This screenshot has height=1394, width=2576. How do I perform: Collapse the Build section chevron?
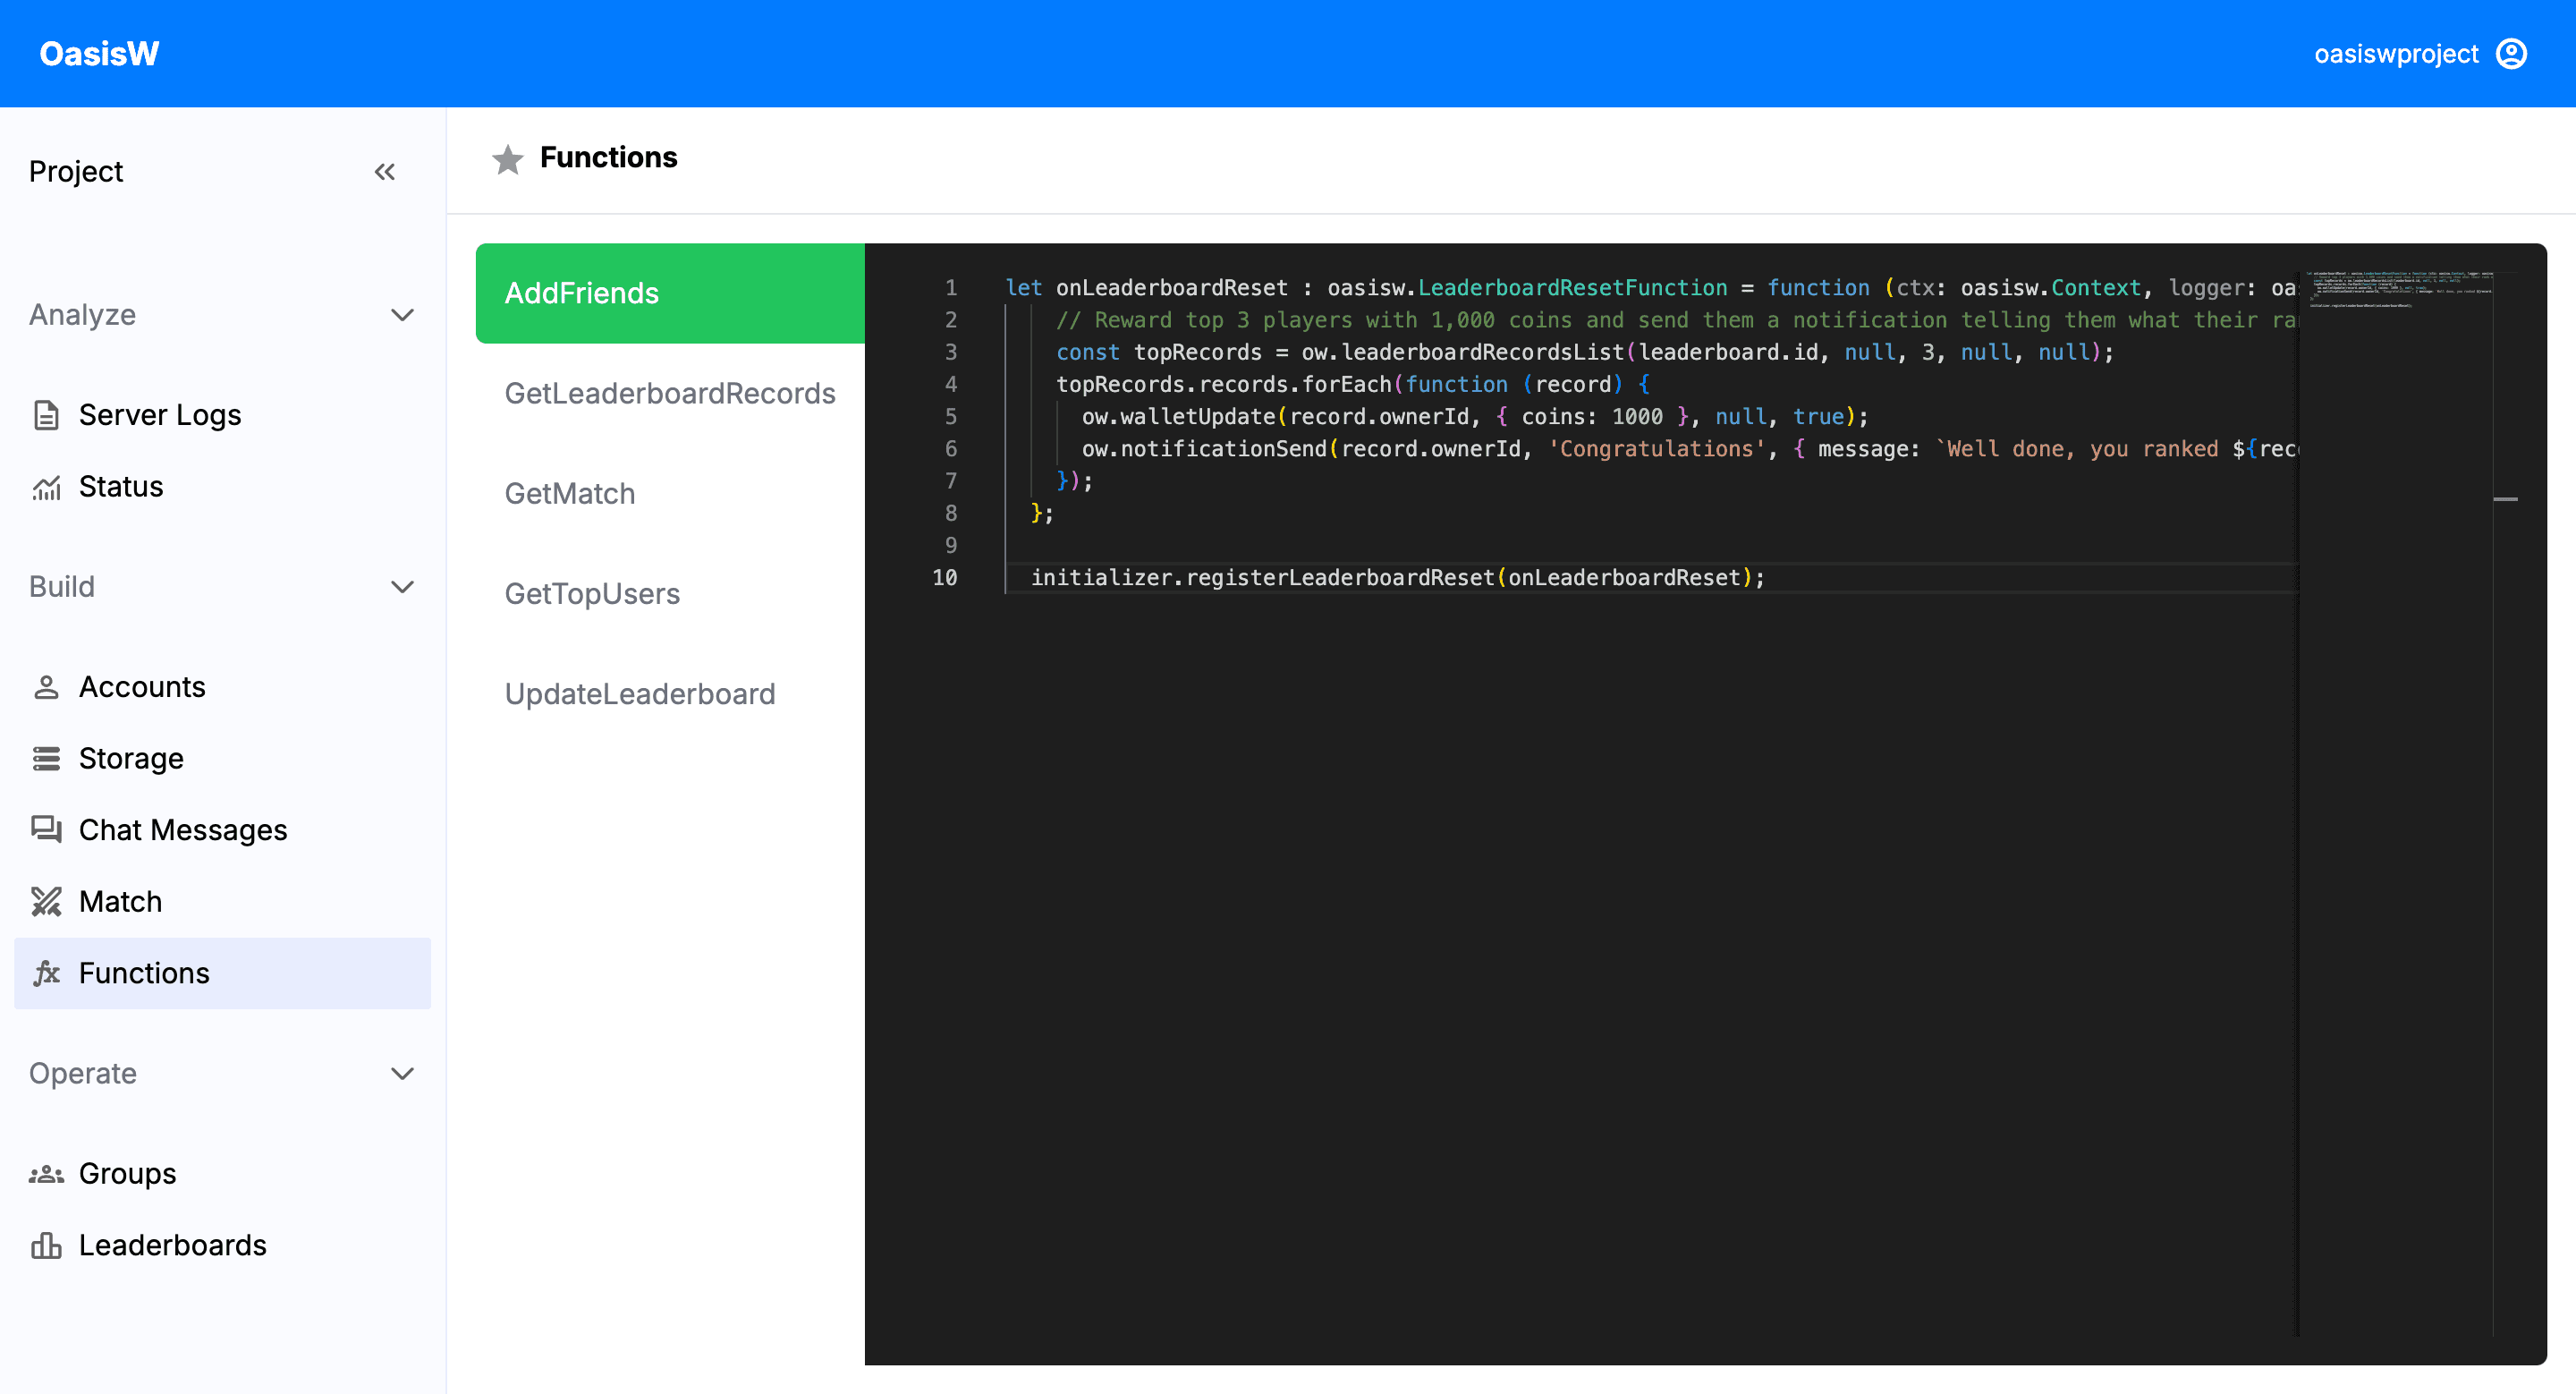pyautogui.click(x=402, y=587)
